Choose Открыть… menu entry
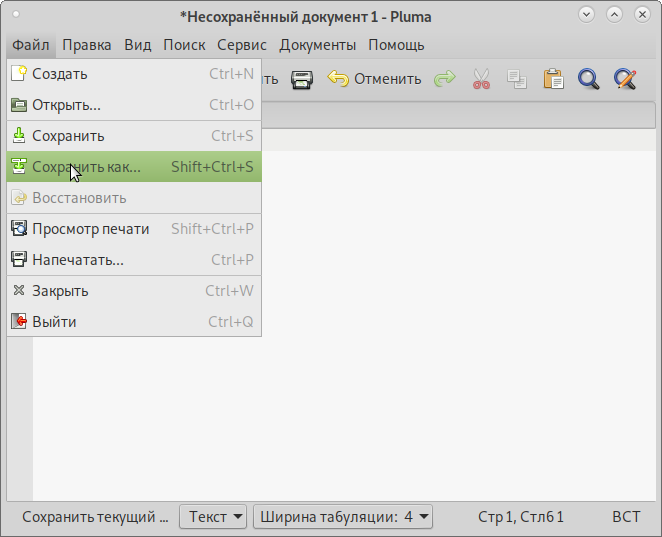Viewport: 662px width, 537px height. (66, 105)
